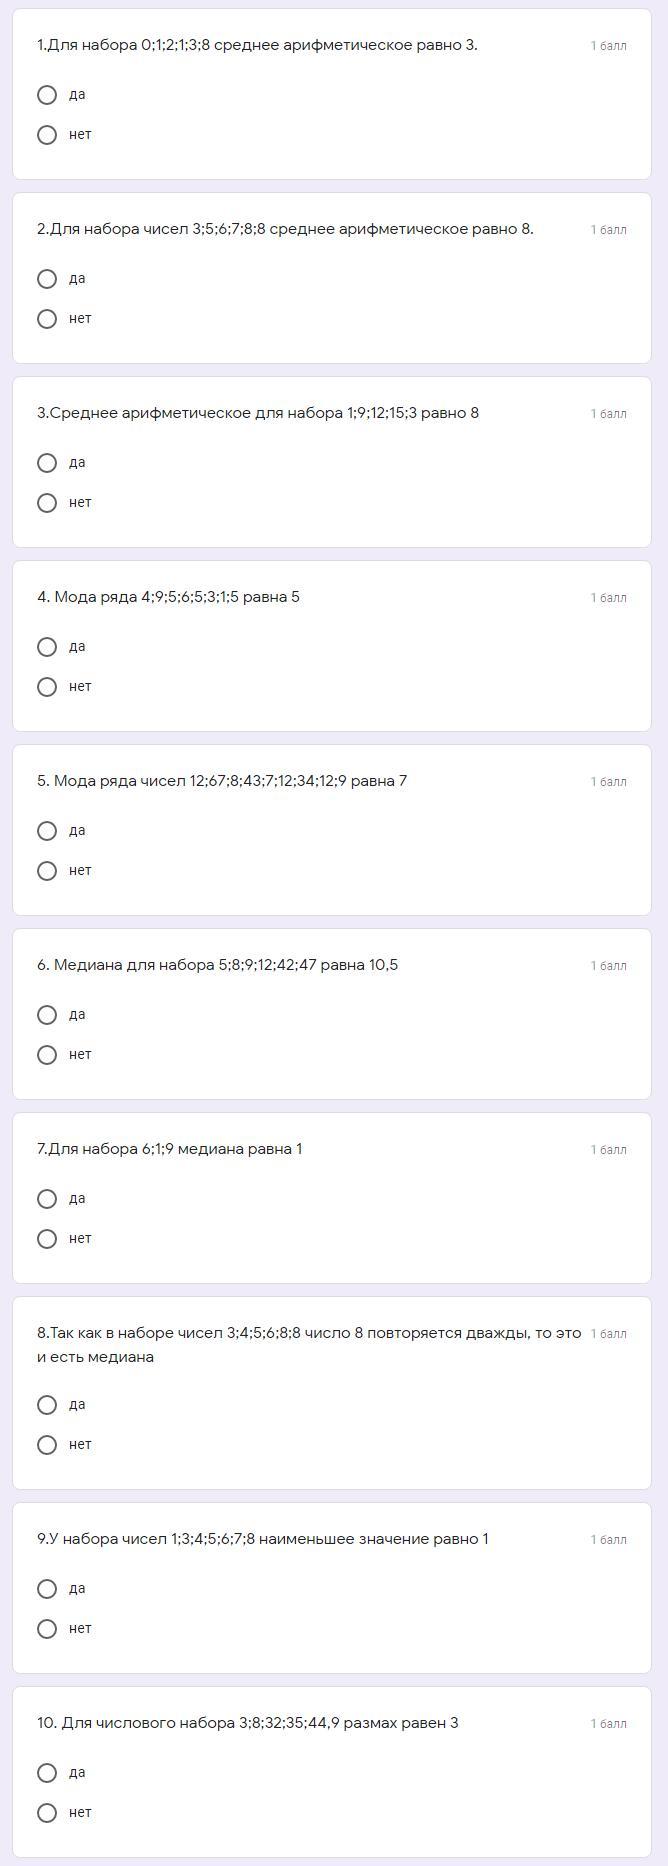Pick 'нет' for question 4 mode equals 5
This screenshot has height=1866, width=668.
47,687
